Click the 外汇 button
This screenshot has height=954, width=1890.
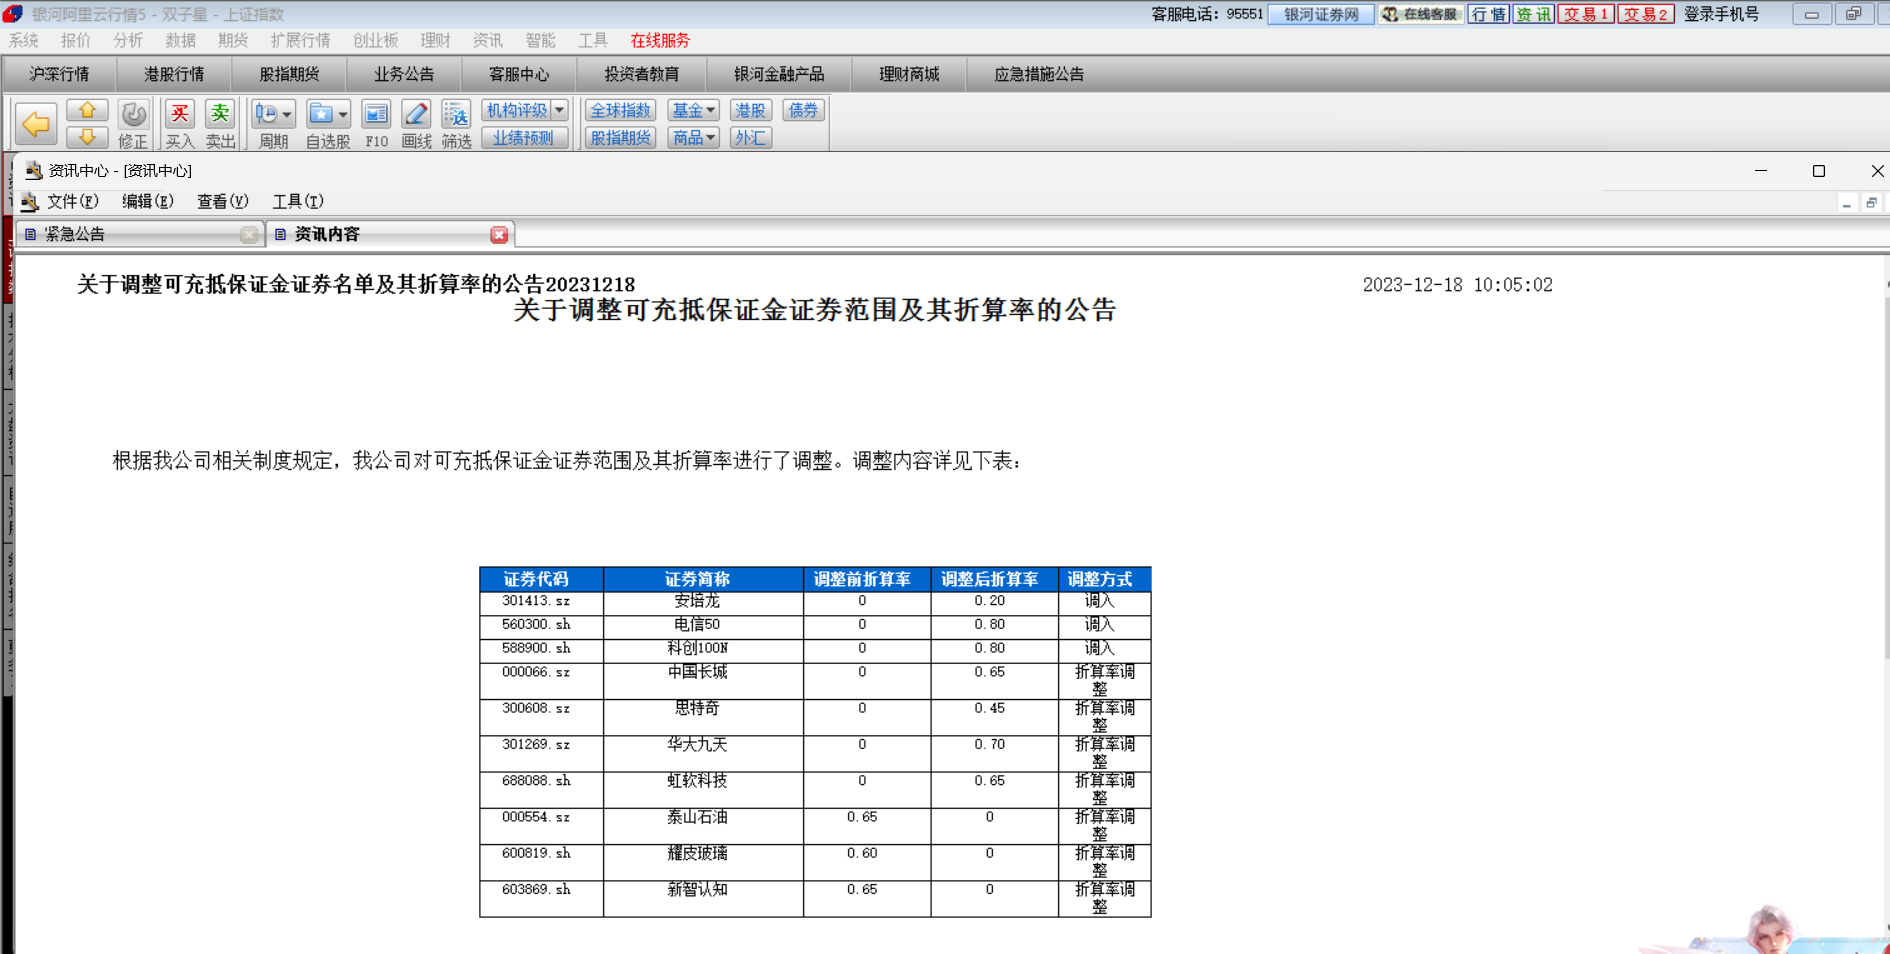750,138
